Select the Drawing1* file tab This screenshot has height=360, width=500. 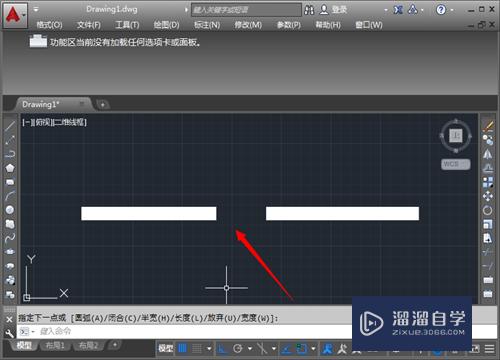click(53, 104)
